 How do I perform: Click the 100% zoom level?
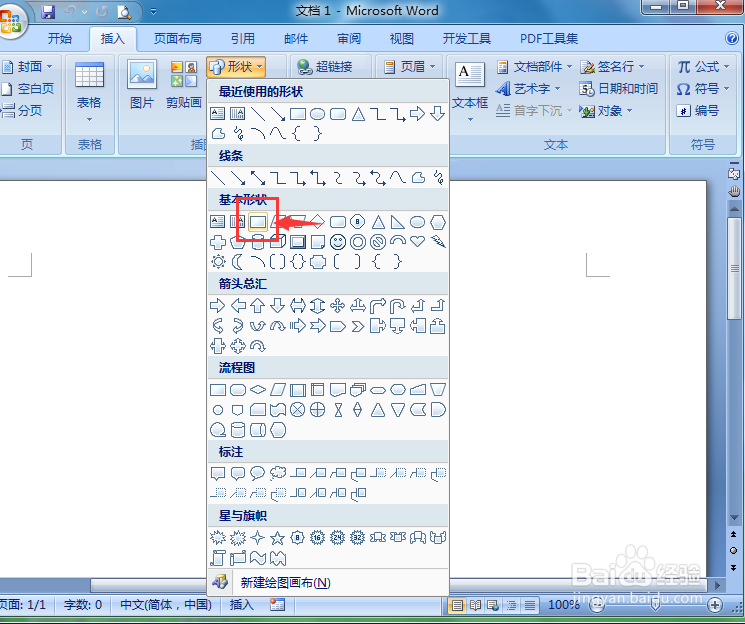pos(564,605)
